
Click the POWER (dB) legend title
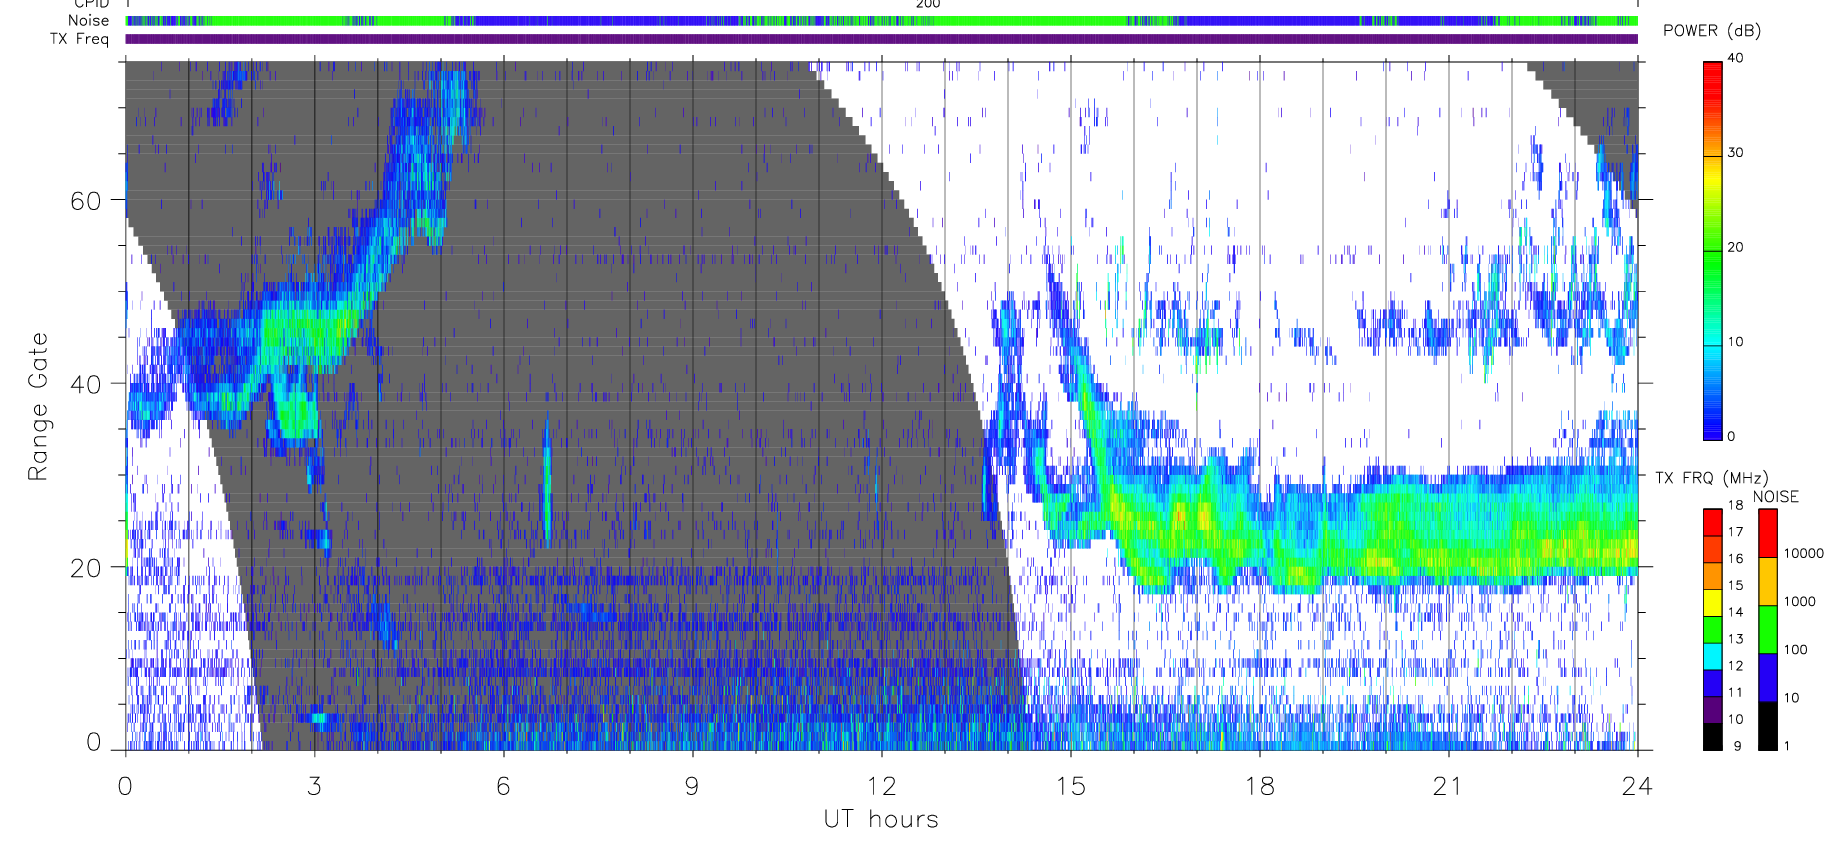(x=1711, y=31)
